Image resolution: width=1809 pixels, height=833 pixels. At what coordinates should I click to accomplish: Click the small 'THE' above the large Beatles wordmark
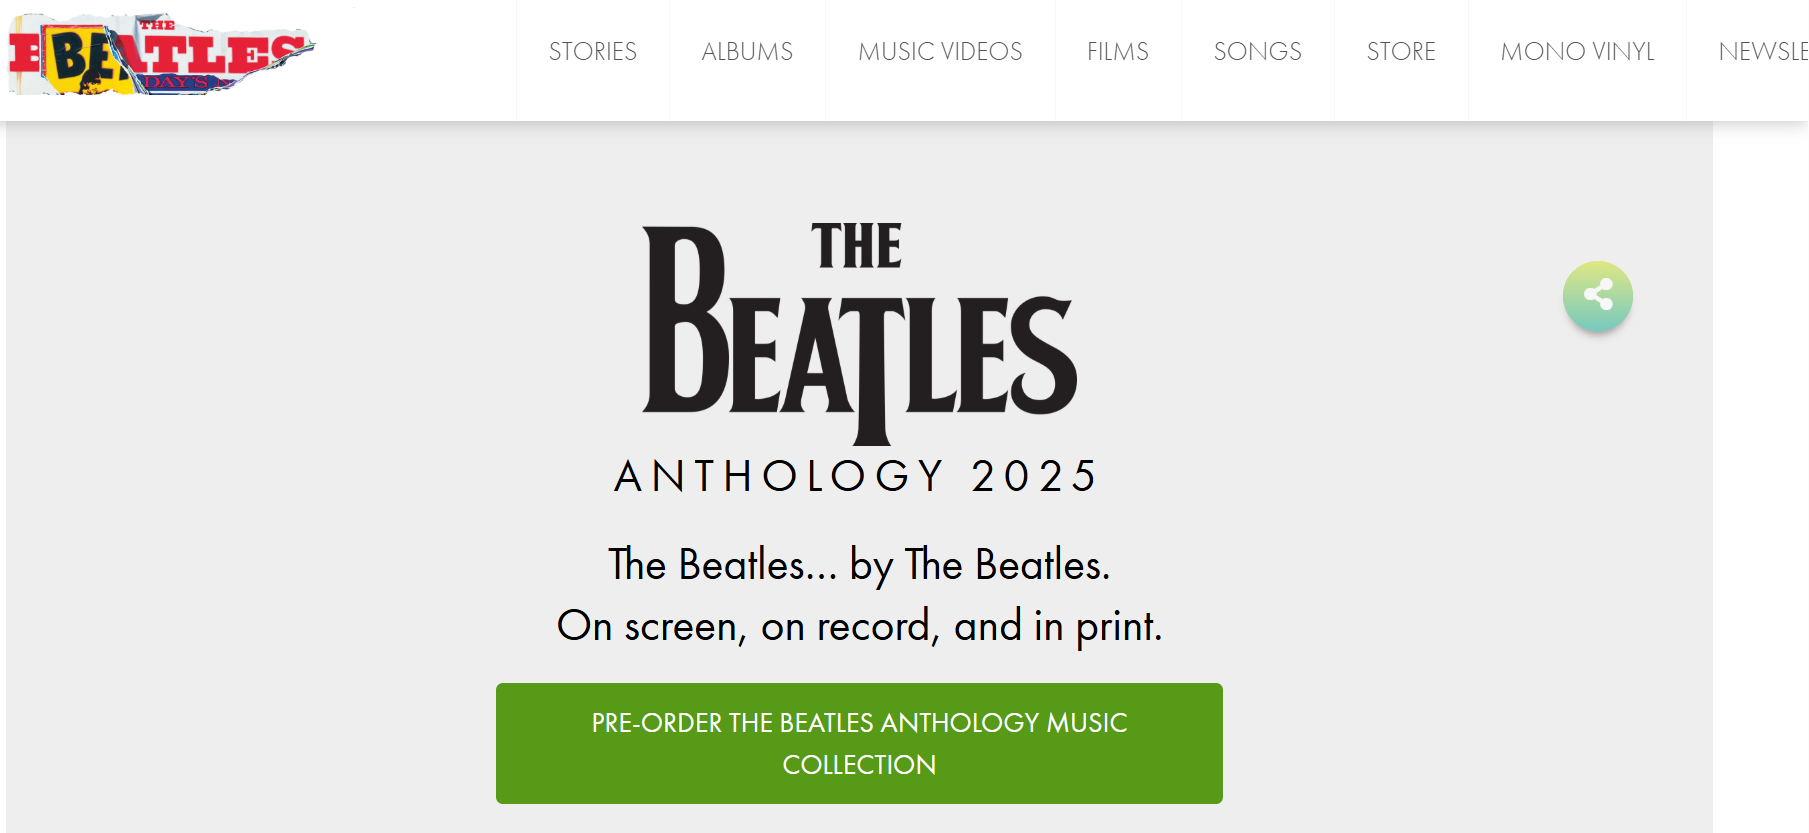click(x=856, y=247)
